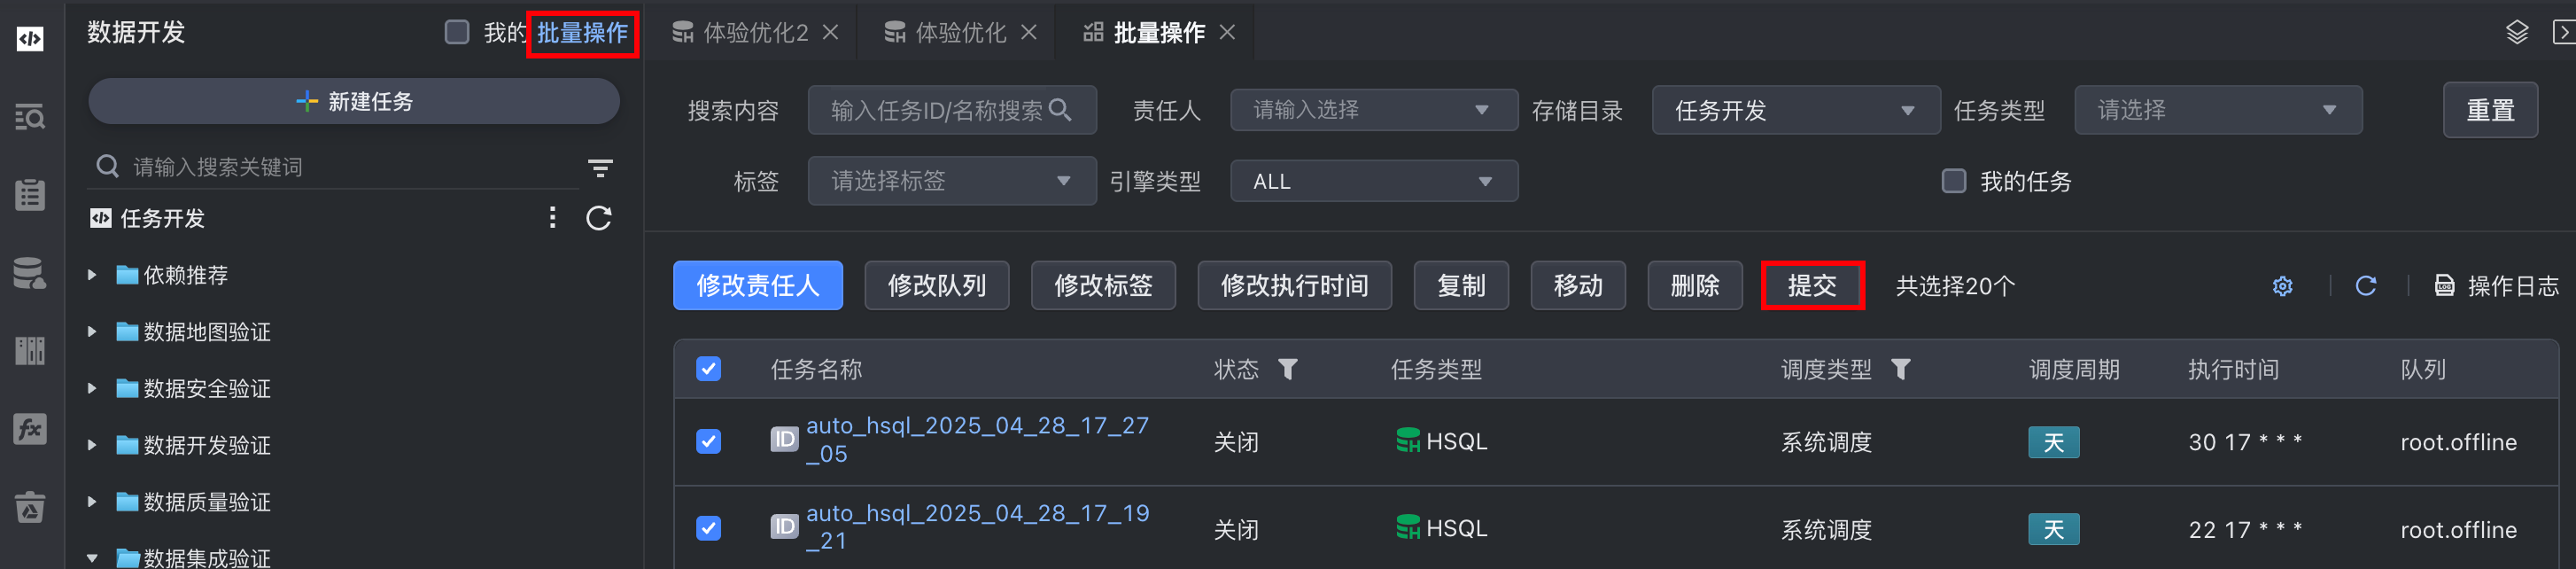Click the filter icon in sidebar search
The height and width of the screenshot is (569, 2576).
[600, 168]
